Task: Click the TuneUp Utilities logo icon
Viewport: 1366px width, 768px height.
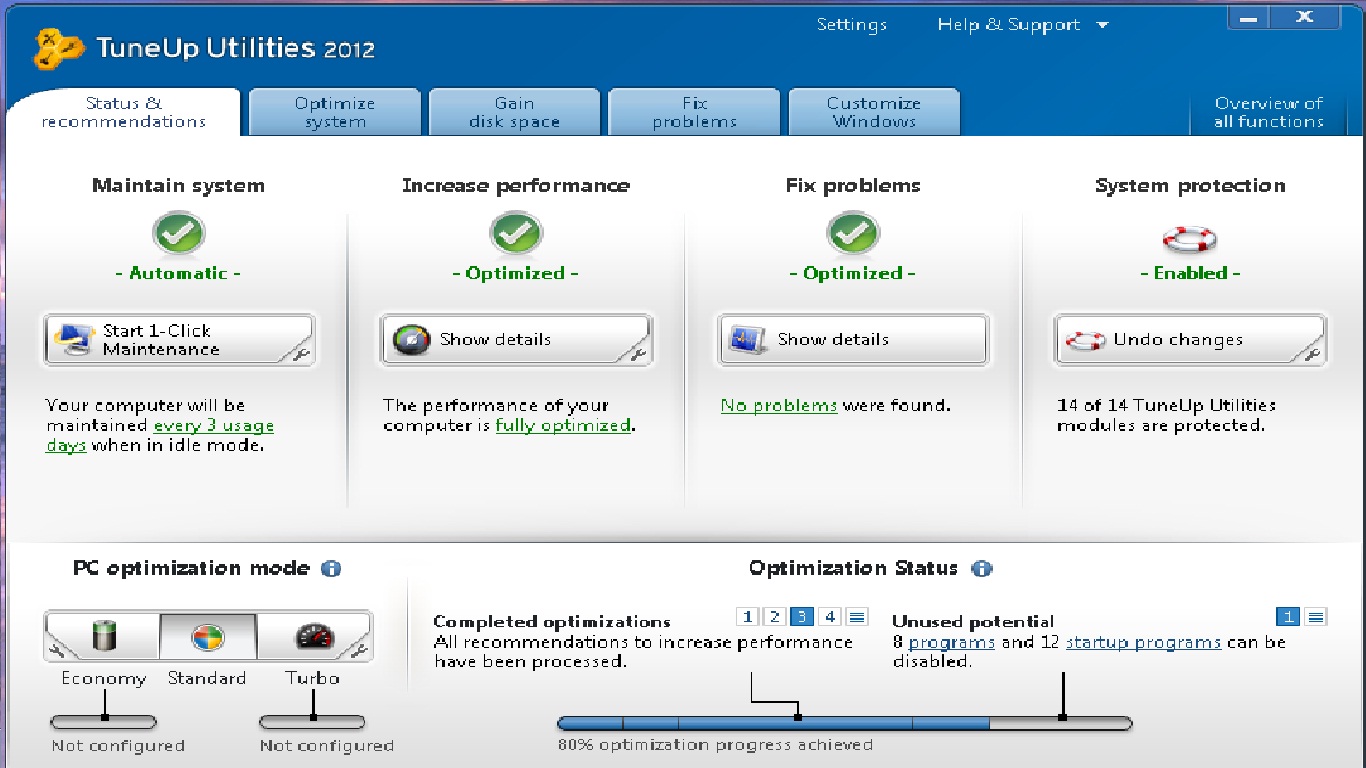Action: pyautogui.click(x=59, y=48)
